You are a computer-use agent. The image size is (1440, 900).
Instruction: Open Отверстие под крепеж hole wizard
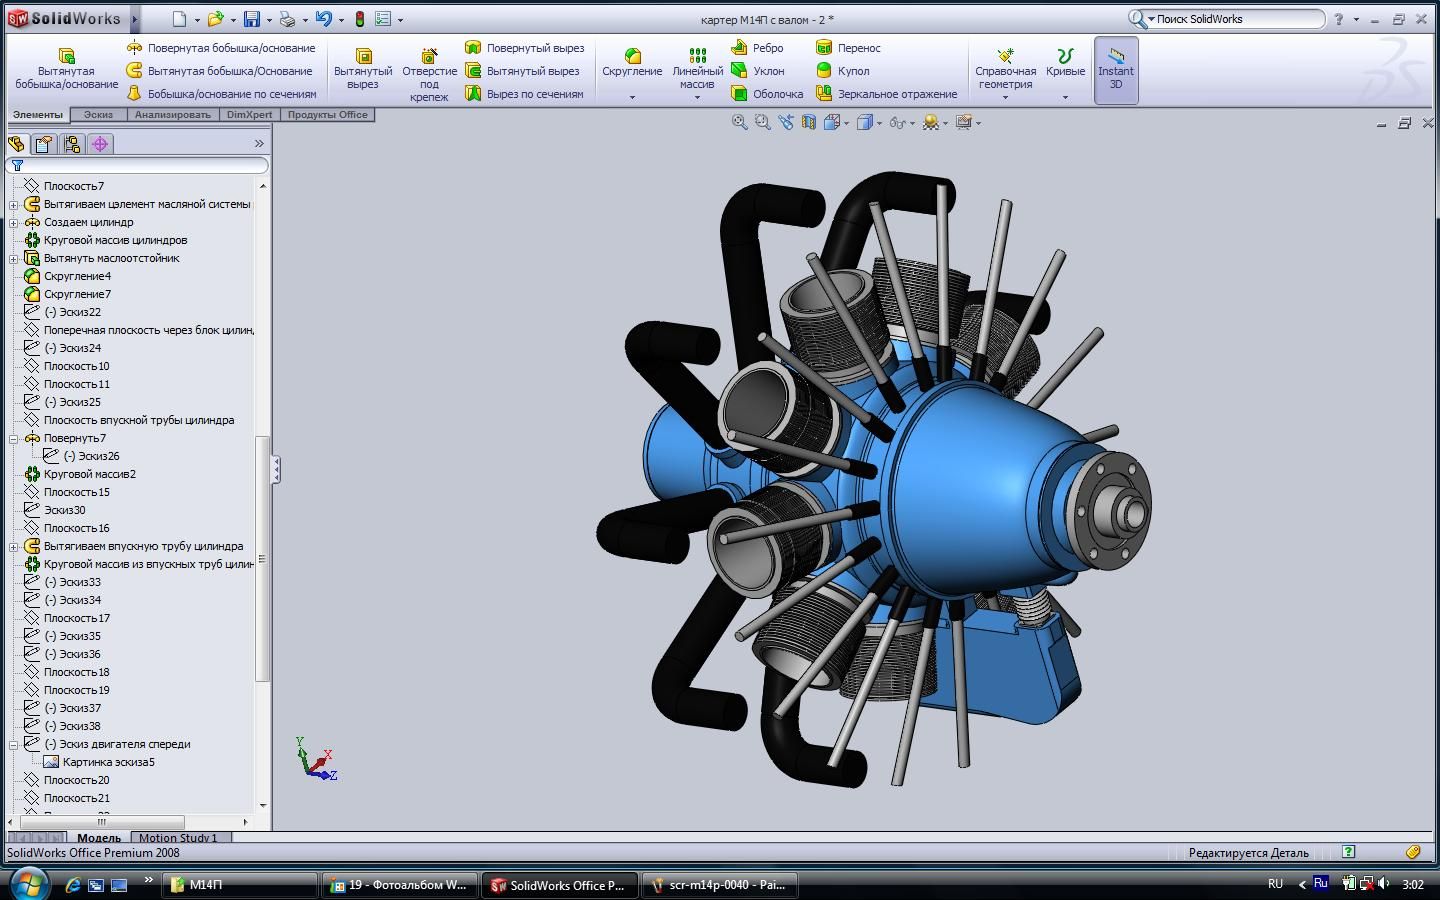pos(429,68)
